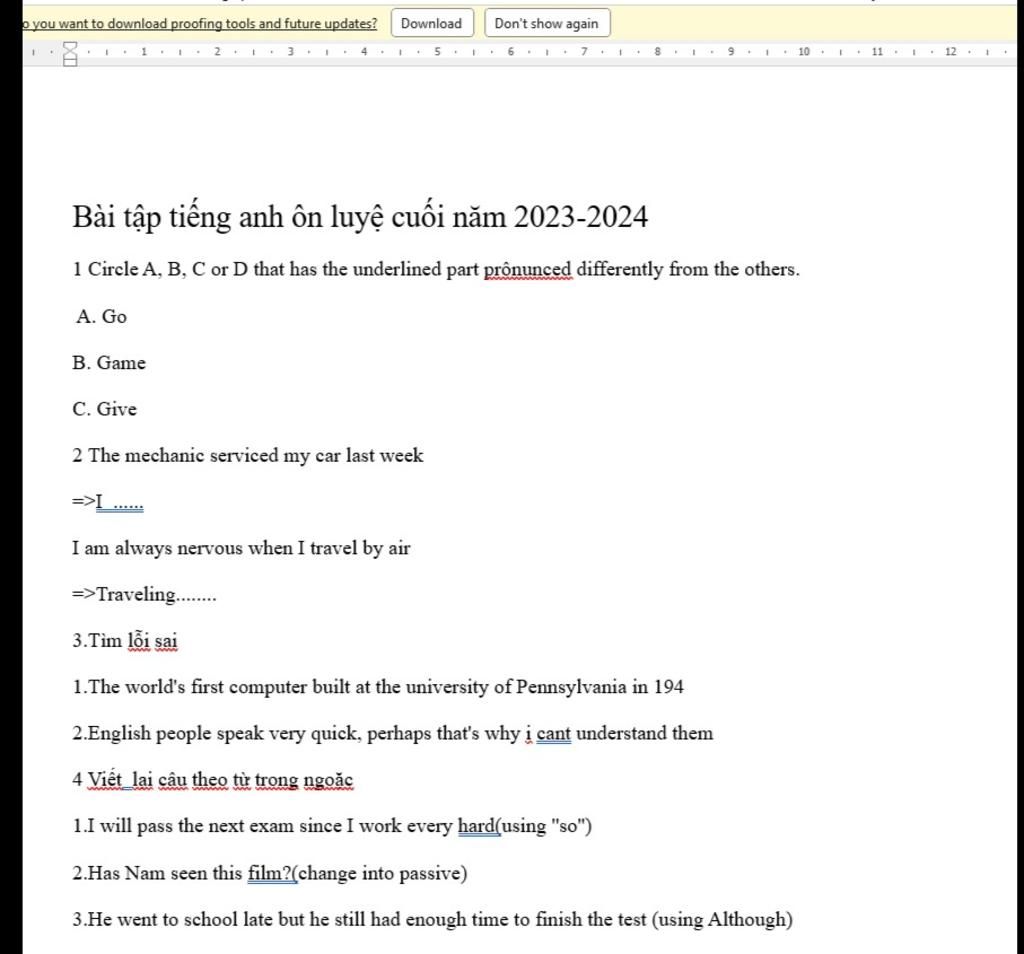The image size is (1024, 954).
Task: Click the sentence with using "so"
Action: coord(332,827)
